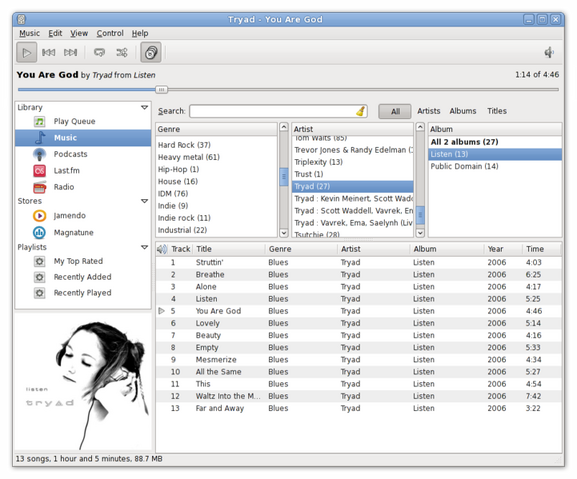Click the Artist list scroll-down arrow
The height and width of the screenshot is (479, 577).
pos(420,233)
